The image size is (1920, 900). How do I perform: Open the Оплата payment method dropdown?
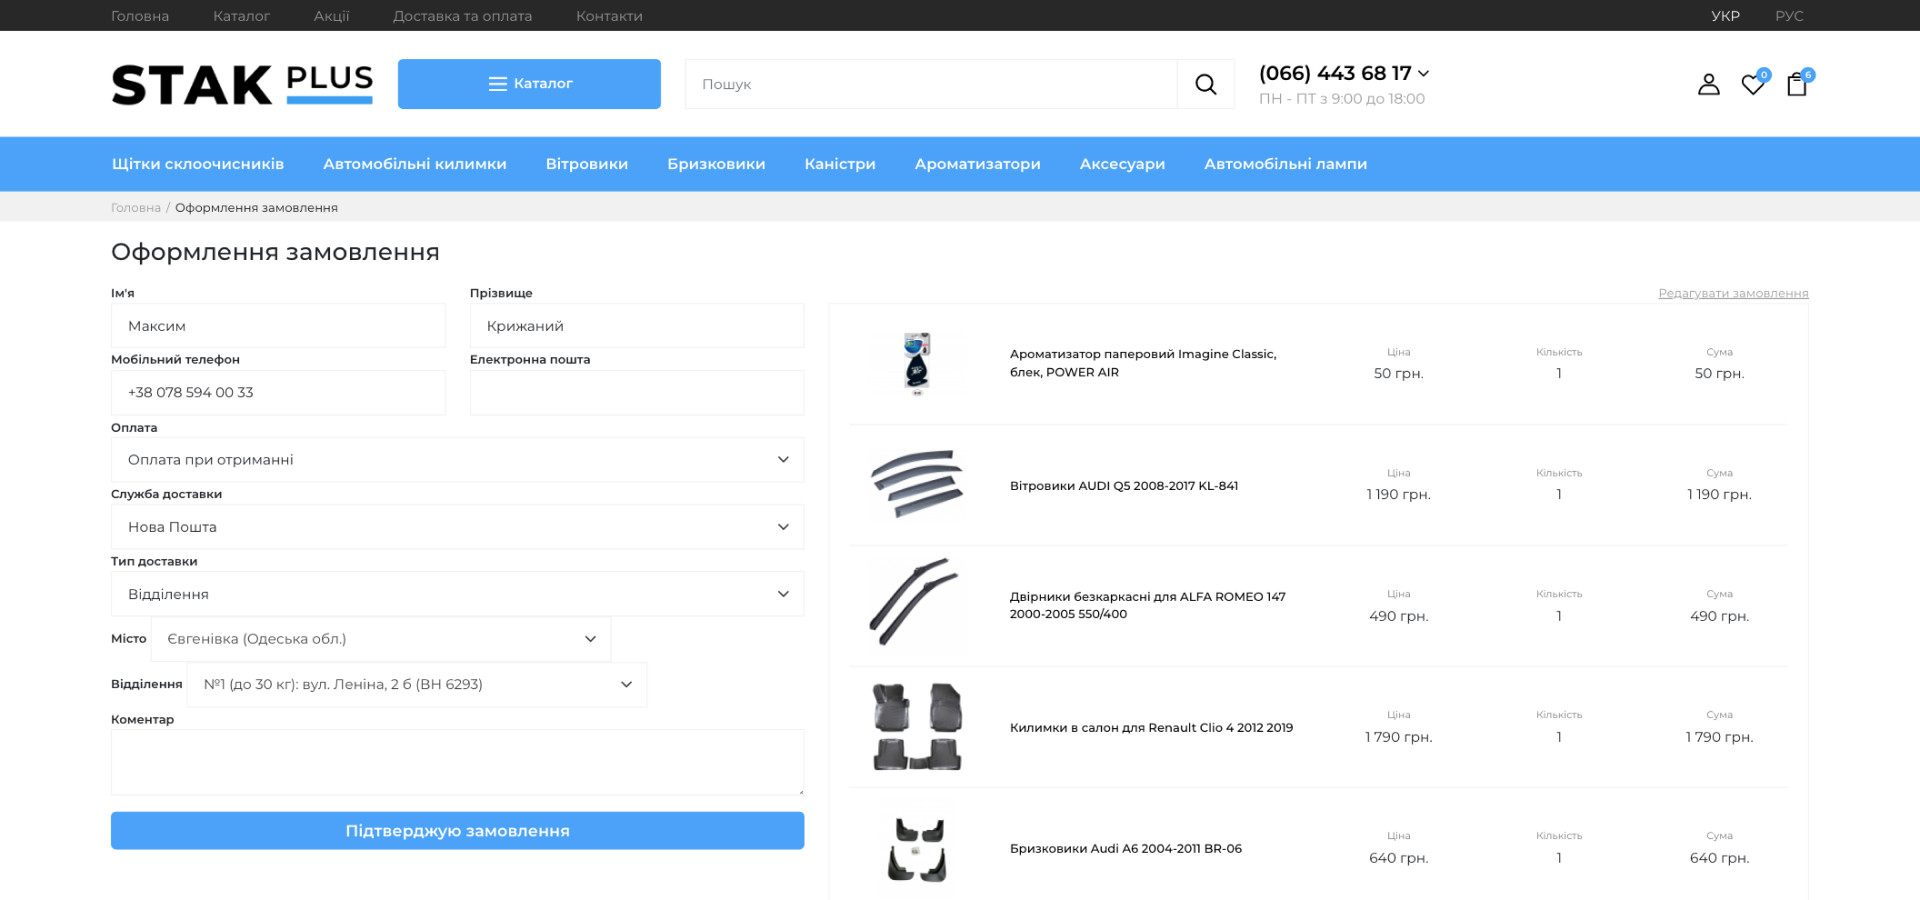[x=457, y=460]
